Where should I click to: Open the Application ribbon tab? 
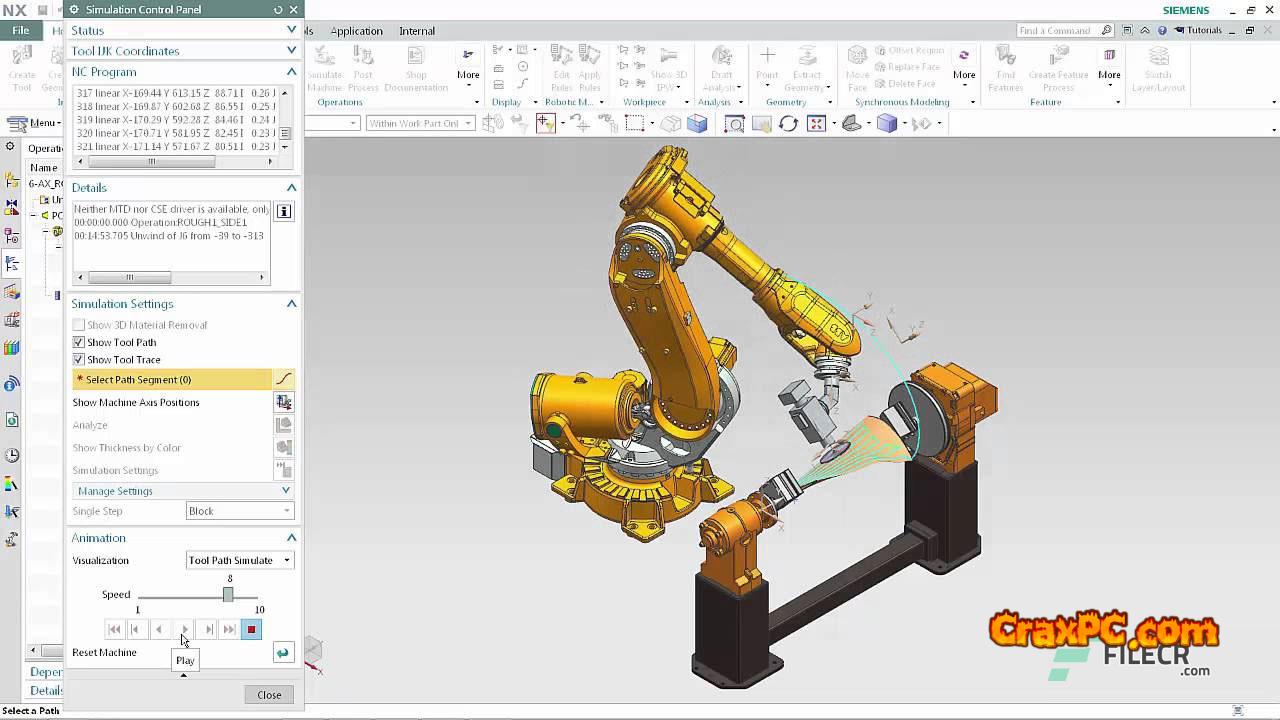click(x=356, y=31)
